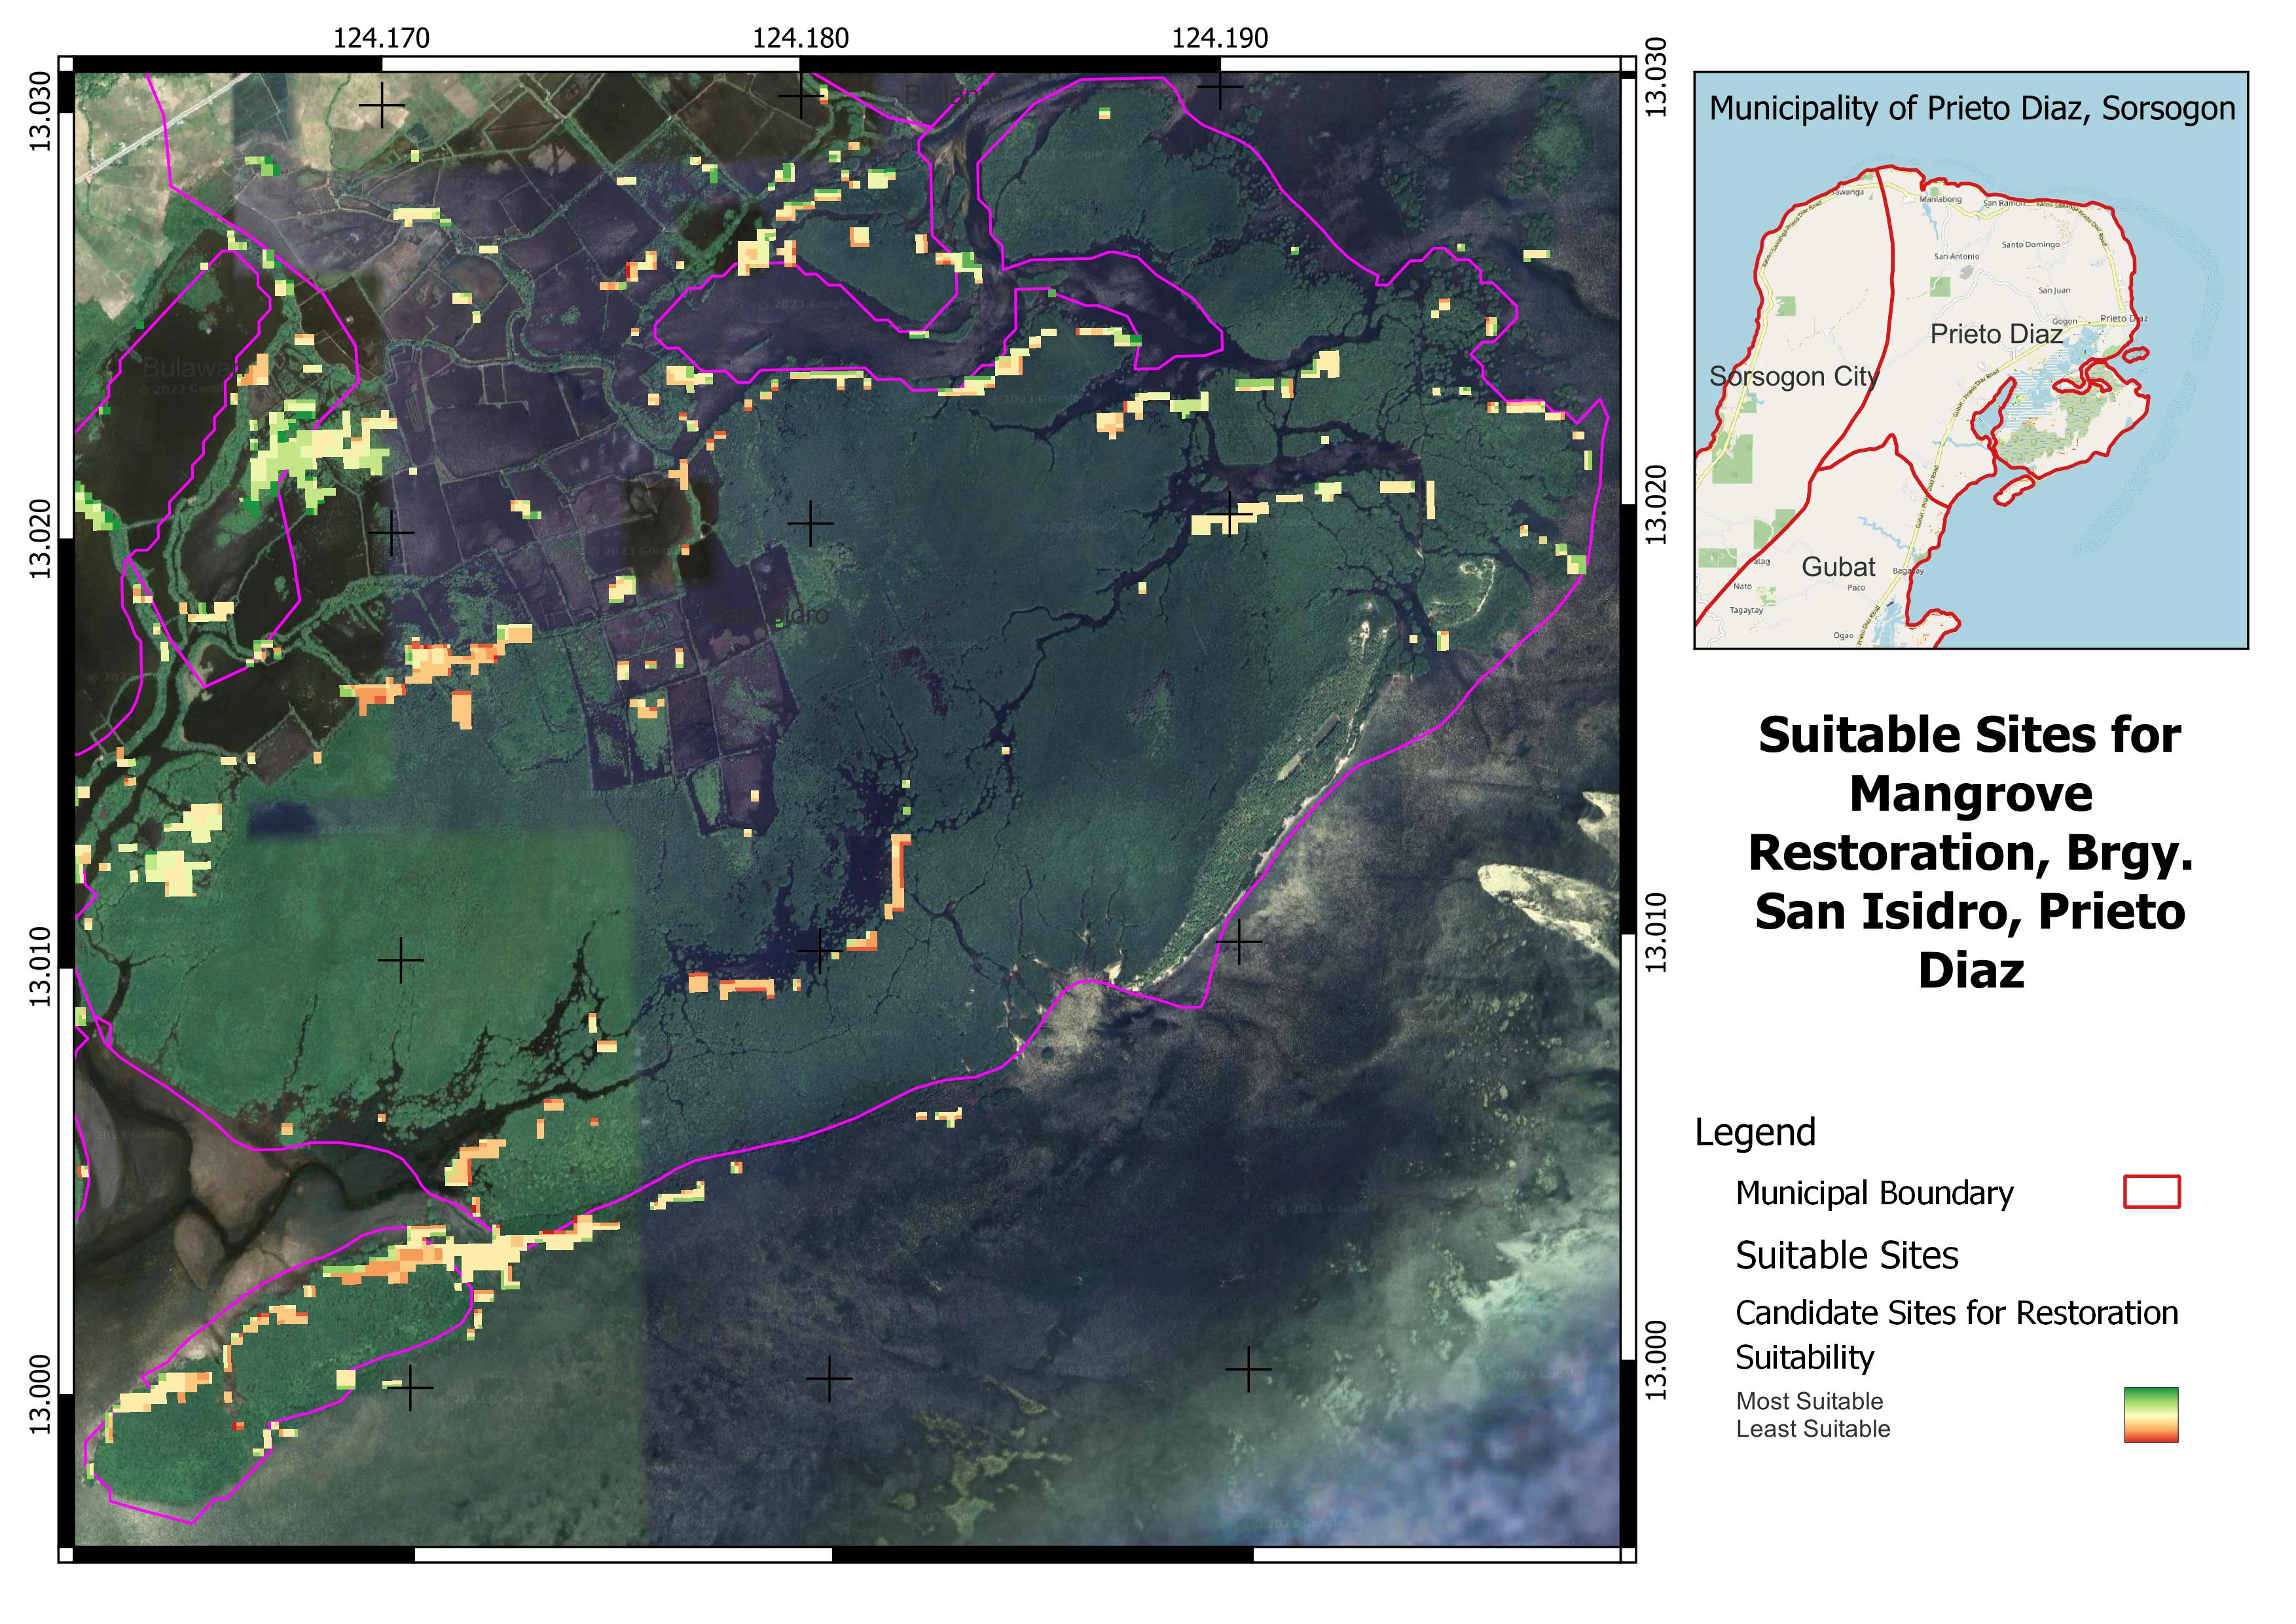Viewport: 2296px width, 1624px height.
Task: Click the right-side 13.010 latitude label
Action: (1656, 933)
